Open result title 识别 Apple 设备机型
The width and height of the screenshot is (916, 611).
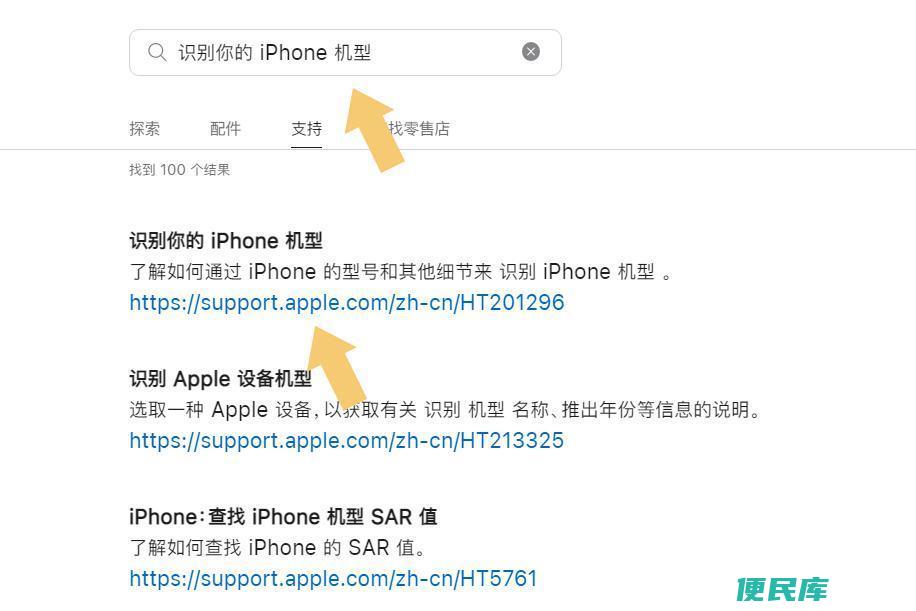[x=220, y=379]
